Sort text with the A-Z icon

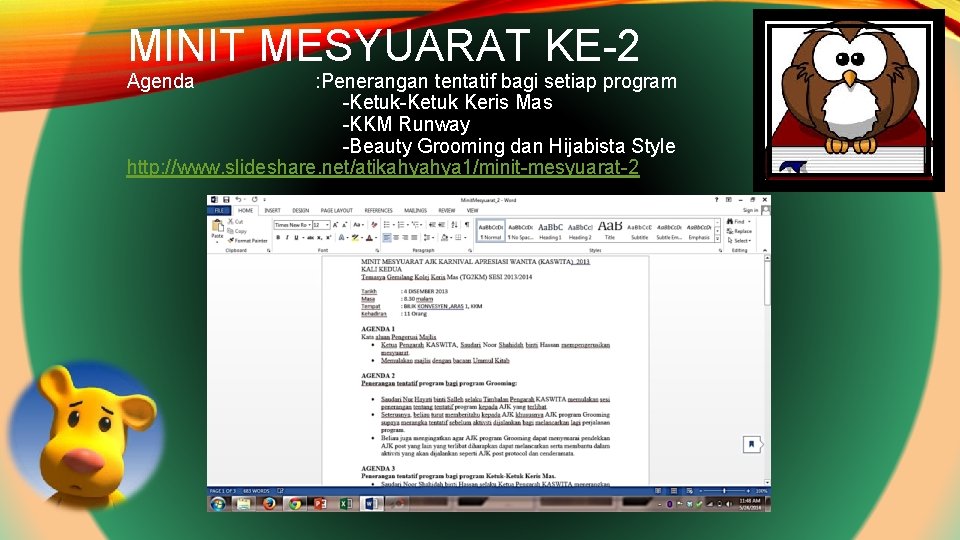454,225
